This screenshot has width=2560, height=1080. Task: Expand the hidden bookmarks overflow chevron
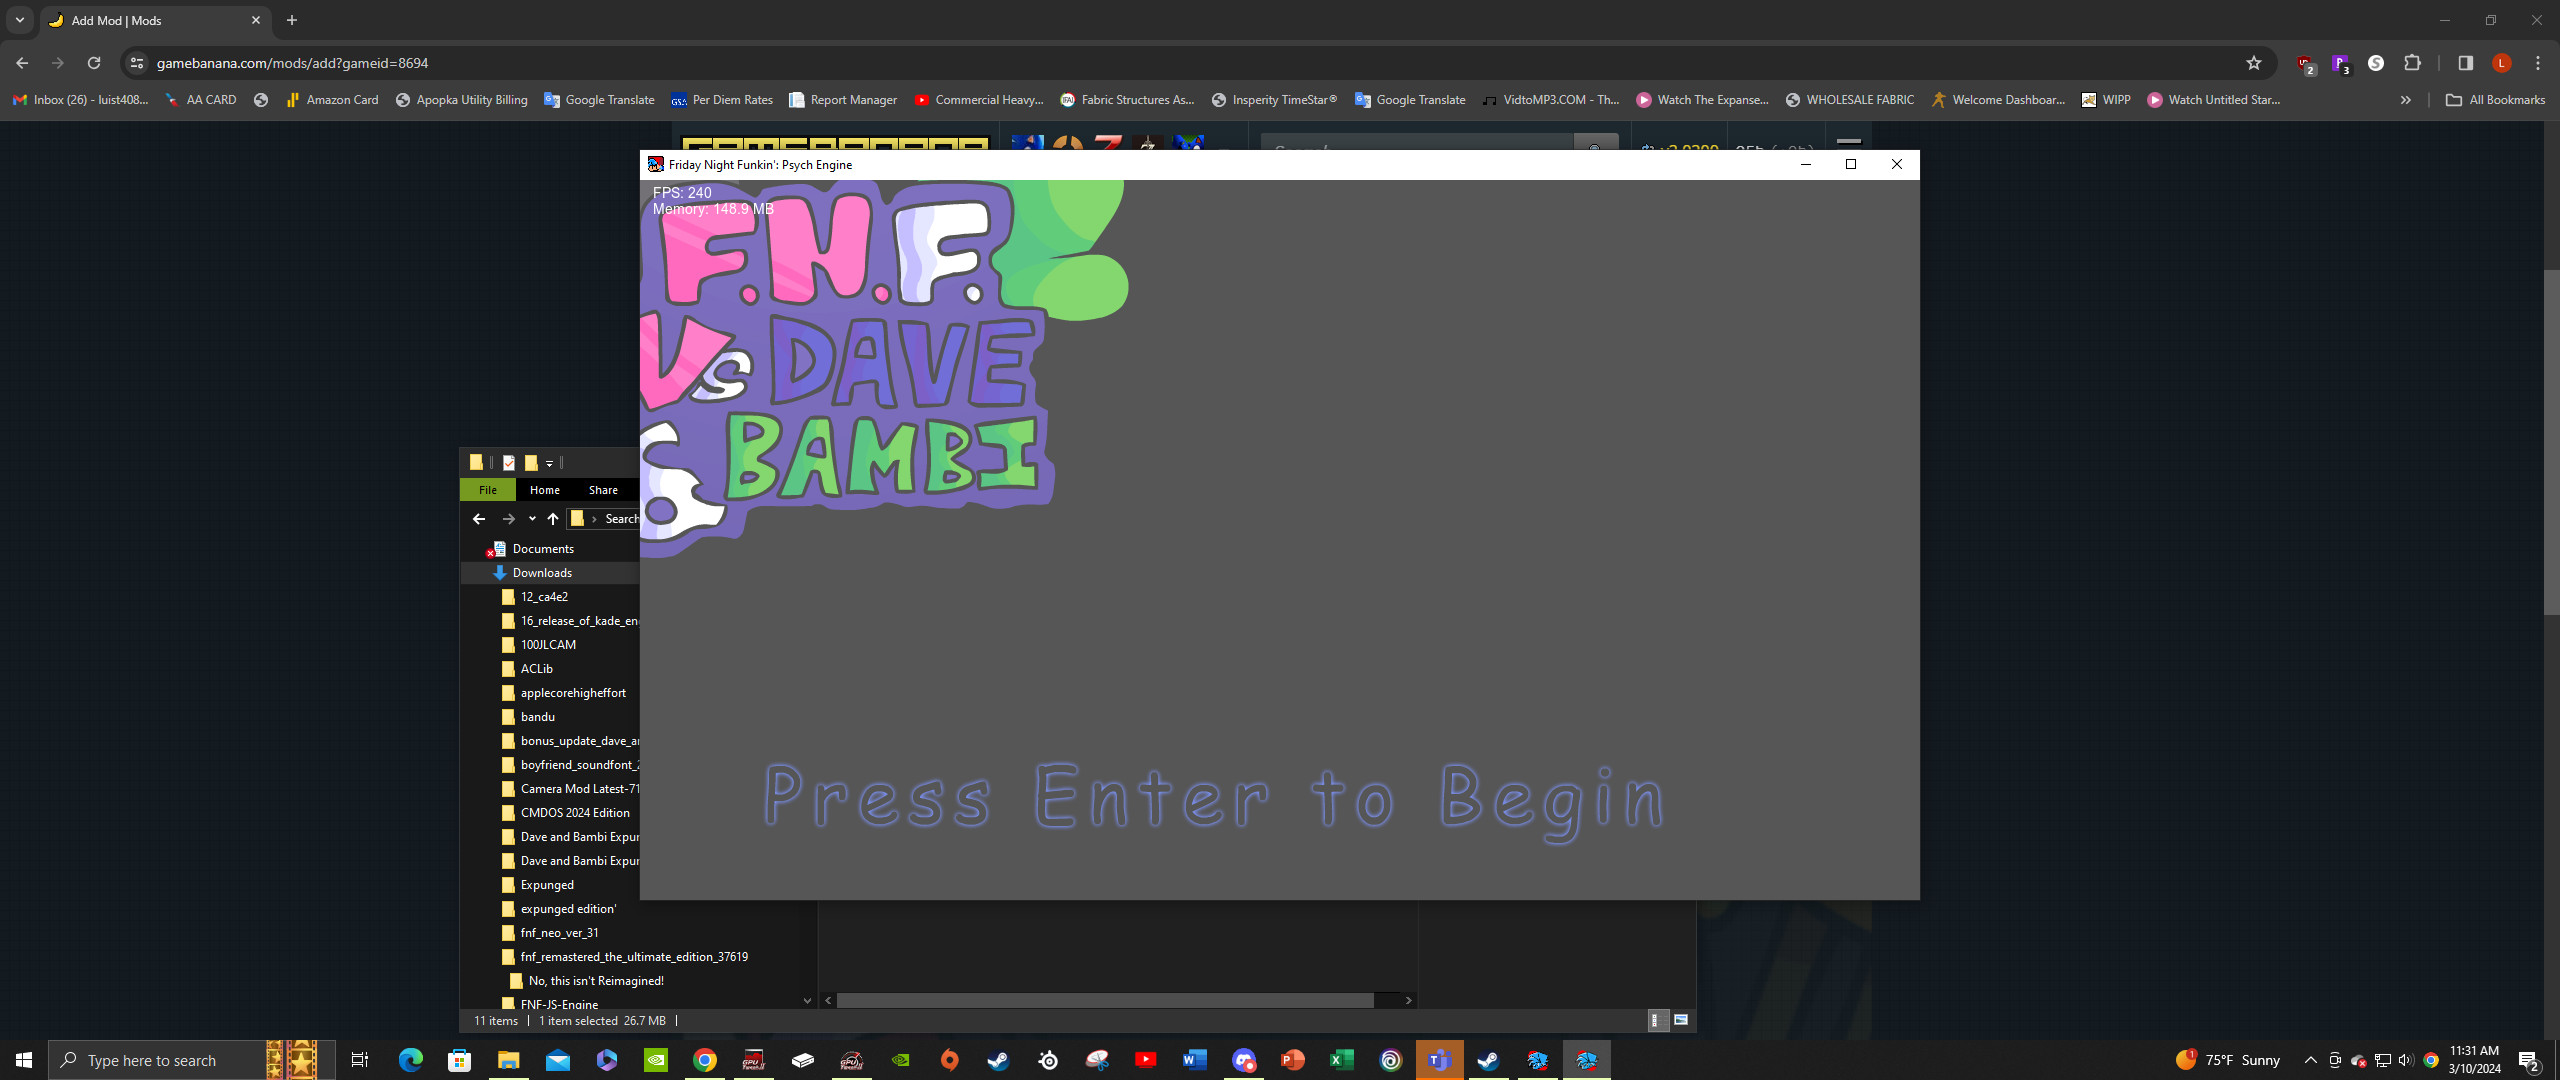(2406, 100)
